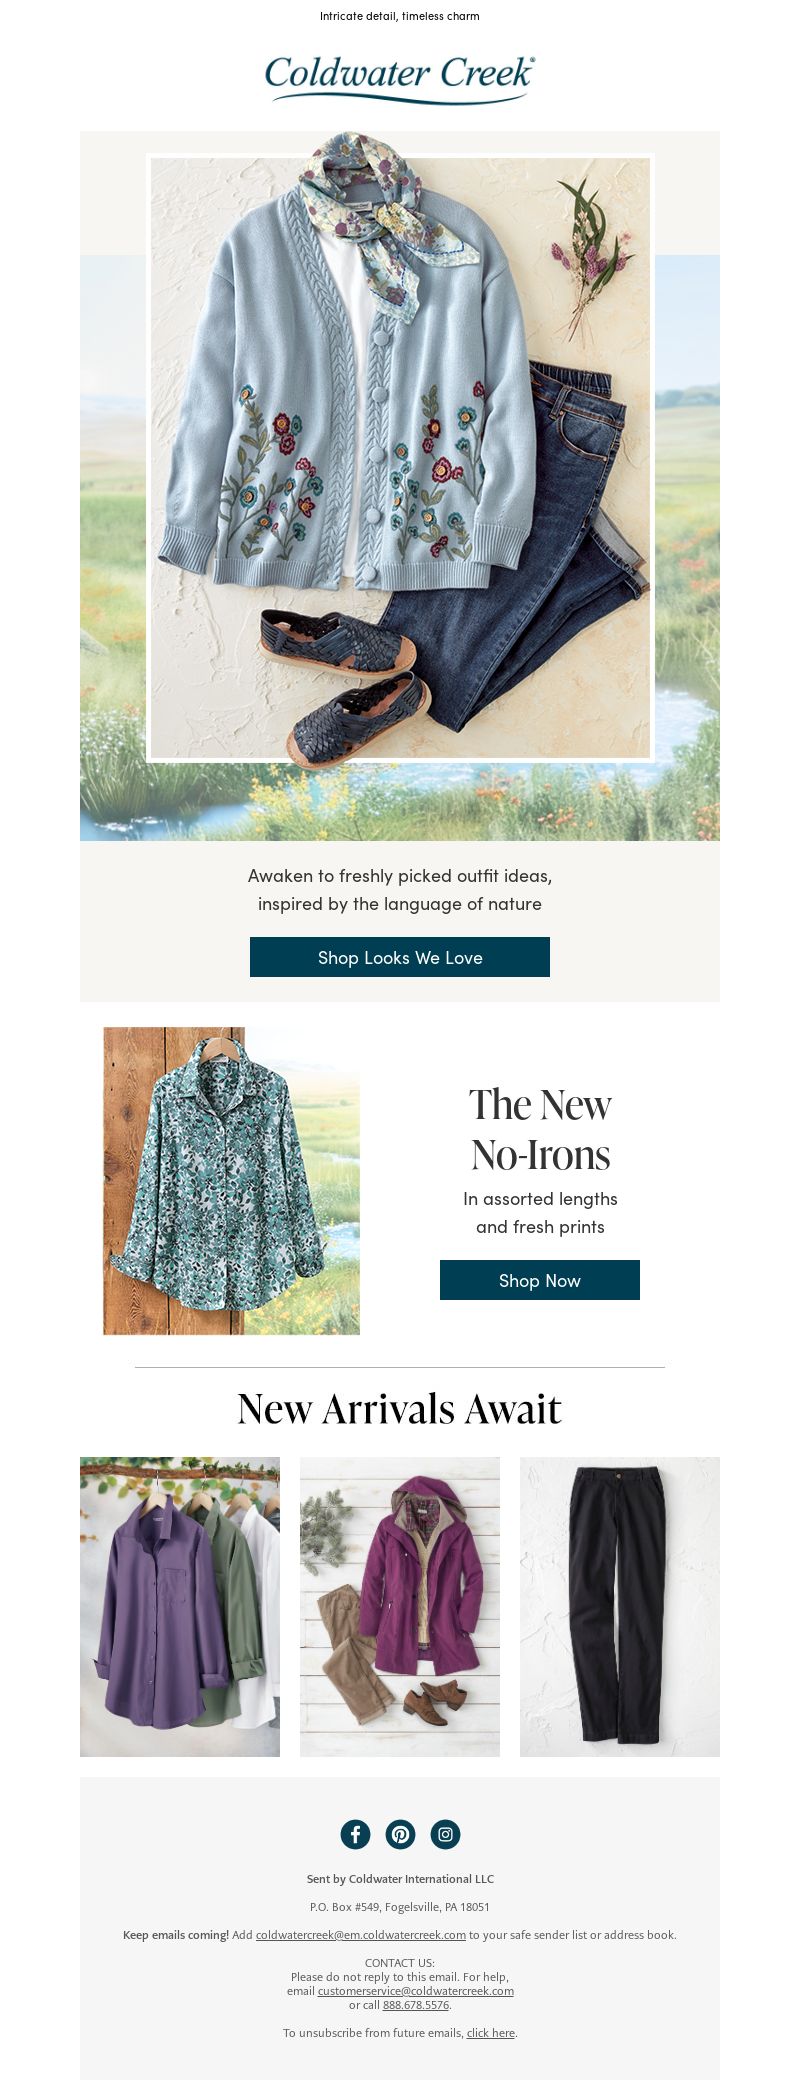Click the customerservice@coldwatercreek.com link
The image size is (800, 2082).
click(x=416, y=1991)
